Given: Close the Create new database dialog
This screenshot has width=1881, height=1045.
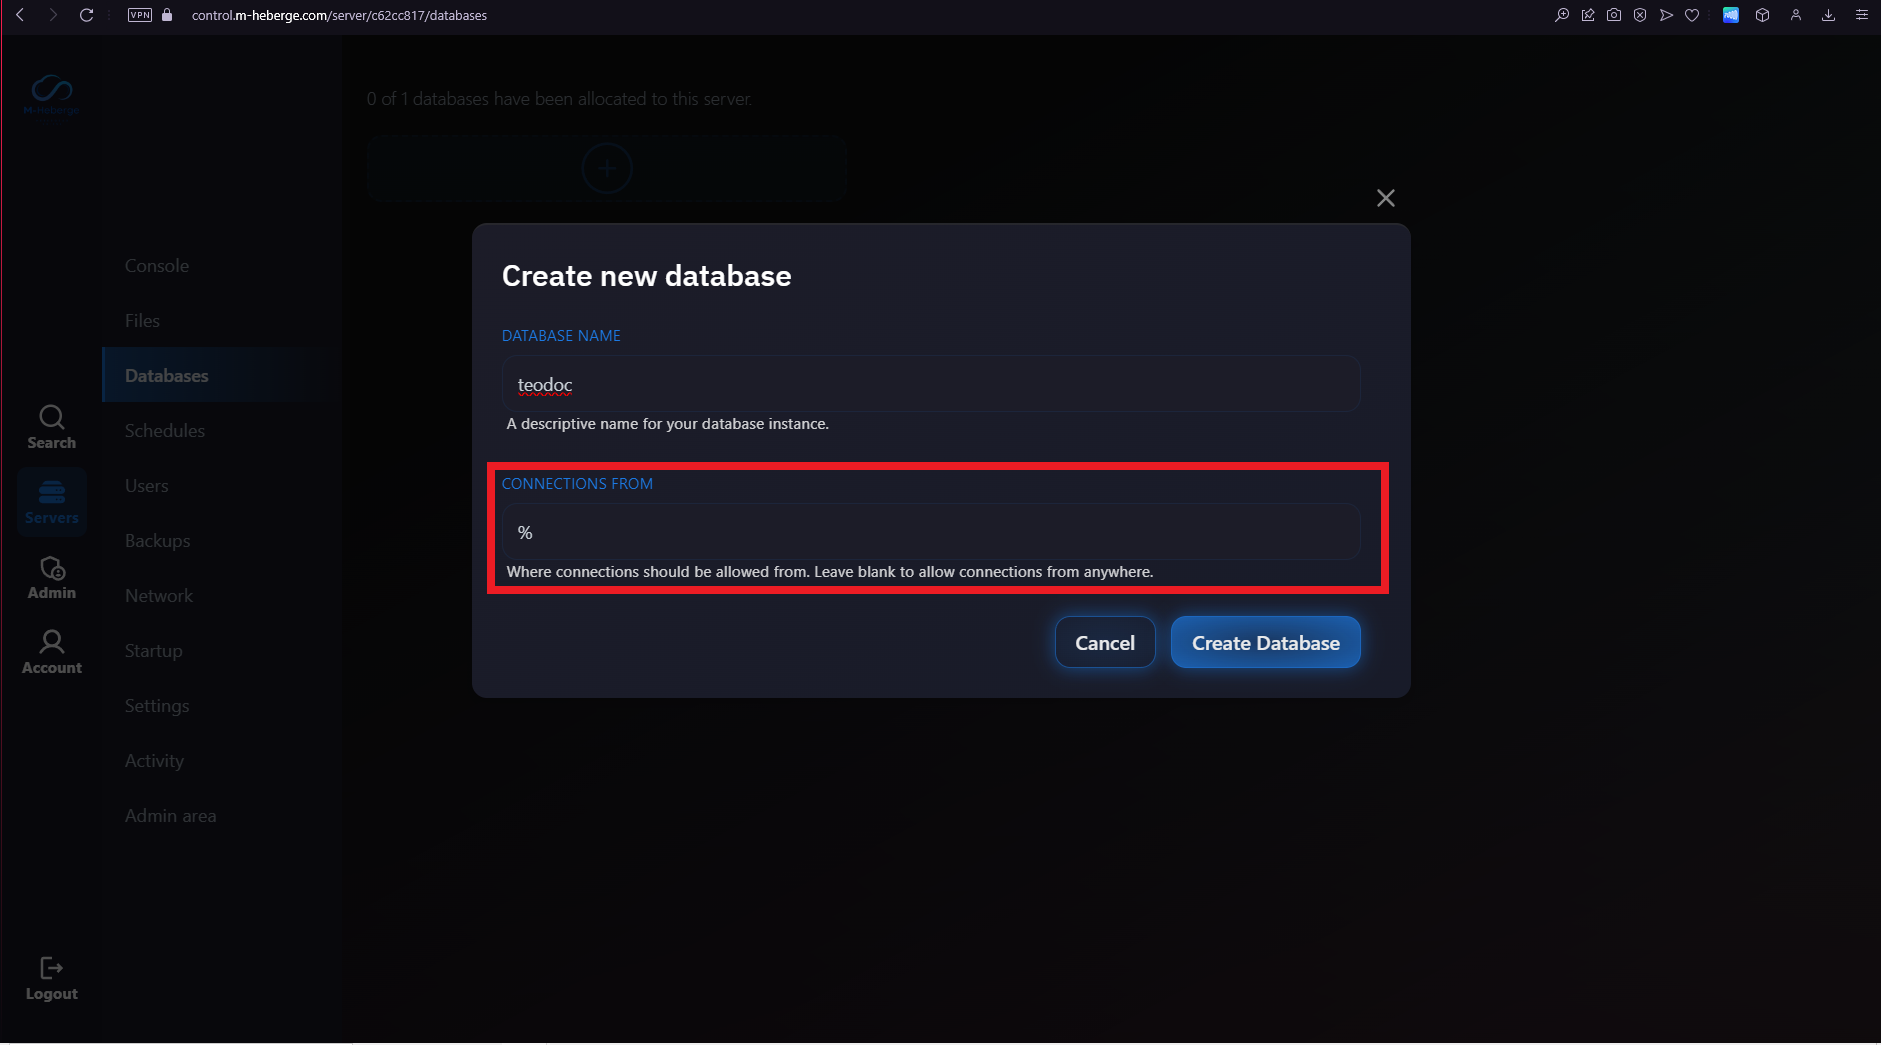Looking at the screenshot, I should click(1385, 198).
